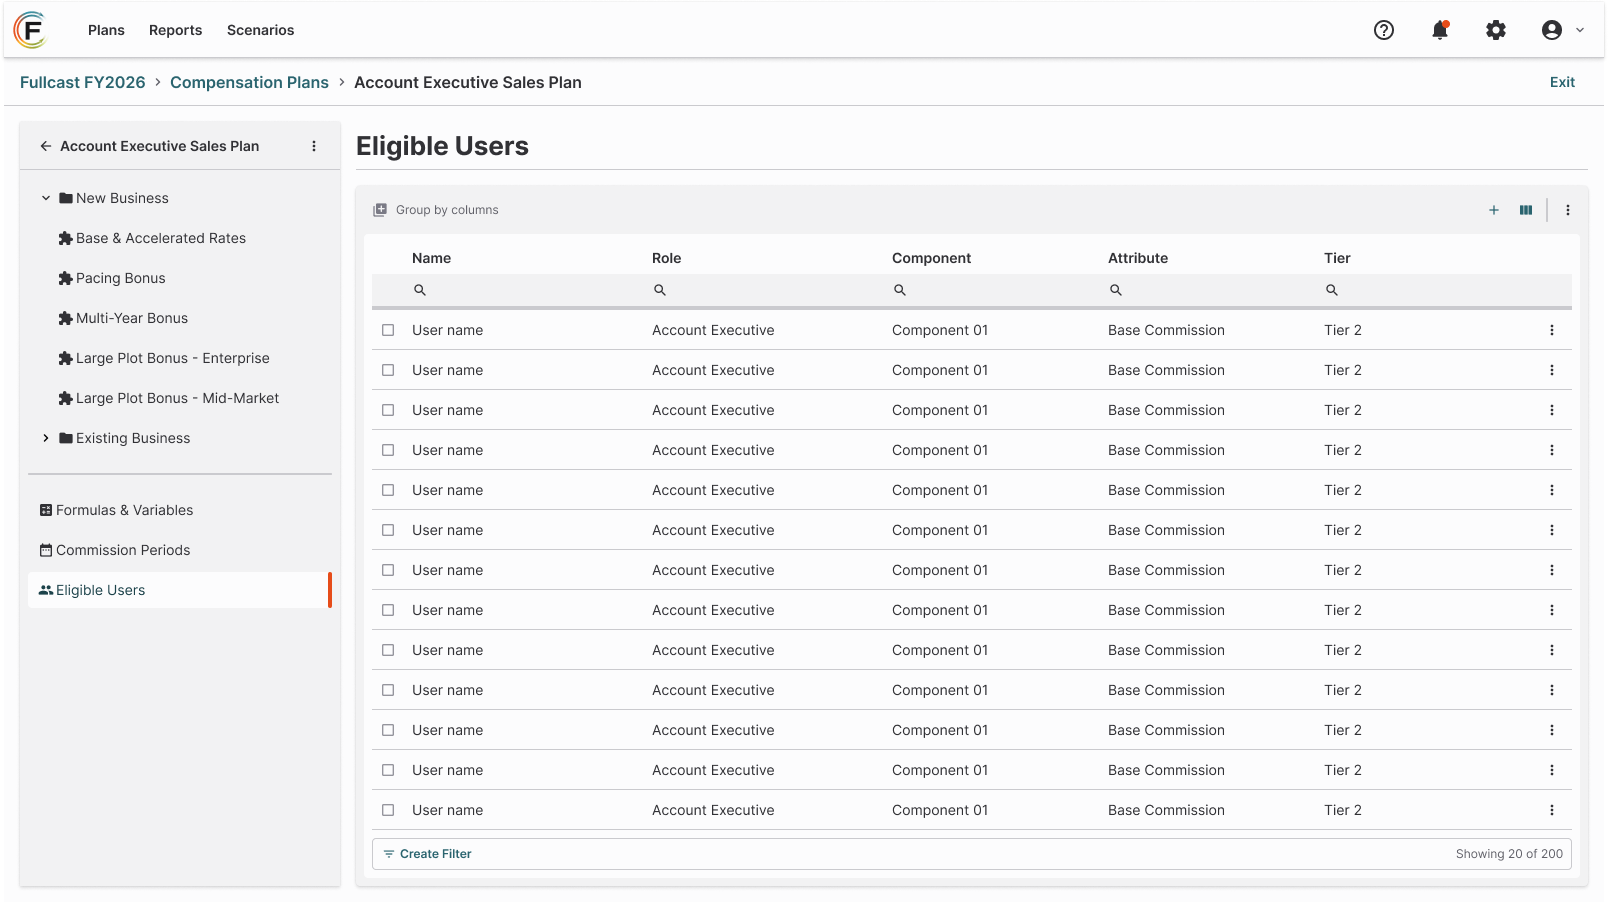Viewport: 1608px width, 902px height.
Task: Open first row's kebab actions menu
Action: point(1552,330)
